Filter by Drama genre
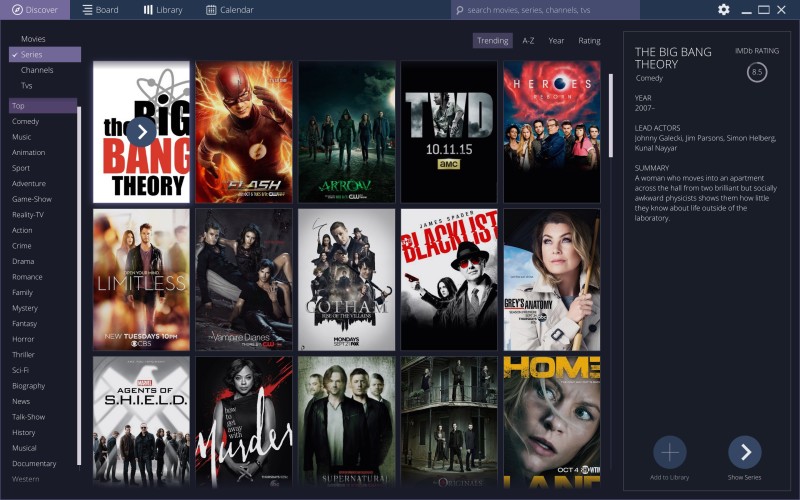 click(x=23, y=261)
